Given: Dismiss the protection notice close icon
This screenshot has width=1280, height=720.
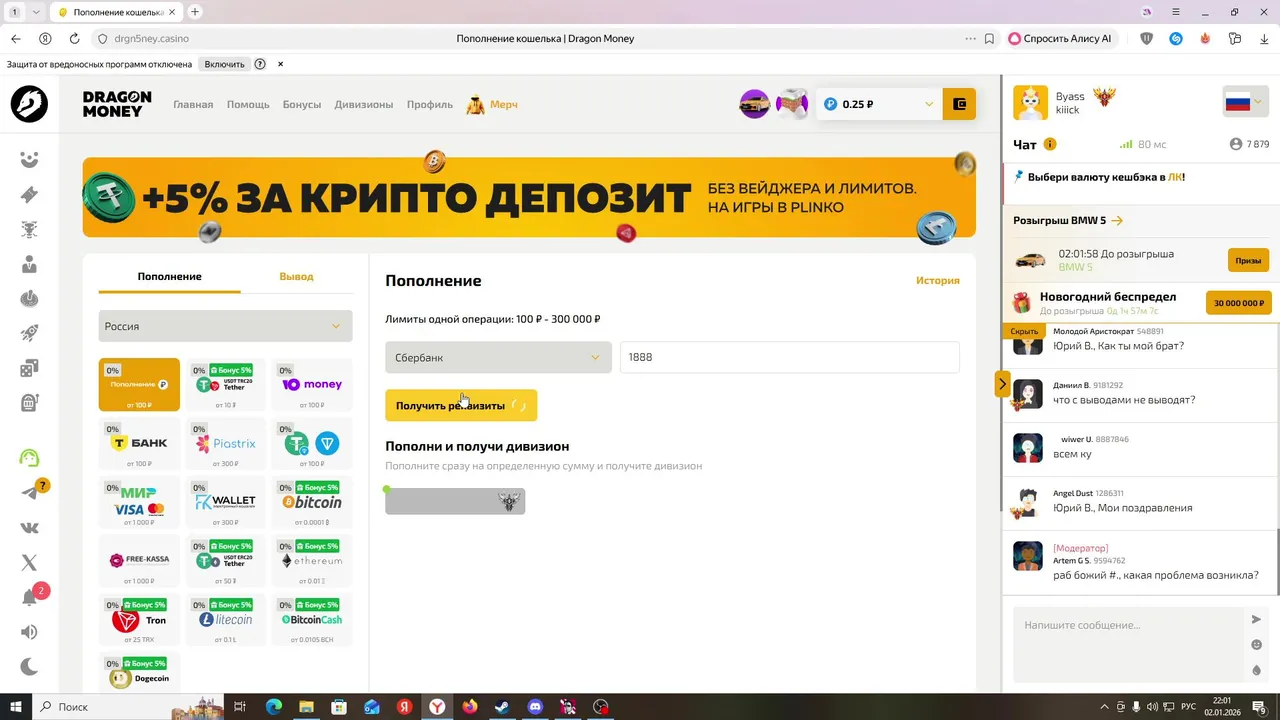Looking at the screenshot, I should click(x=280, y=64).
